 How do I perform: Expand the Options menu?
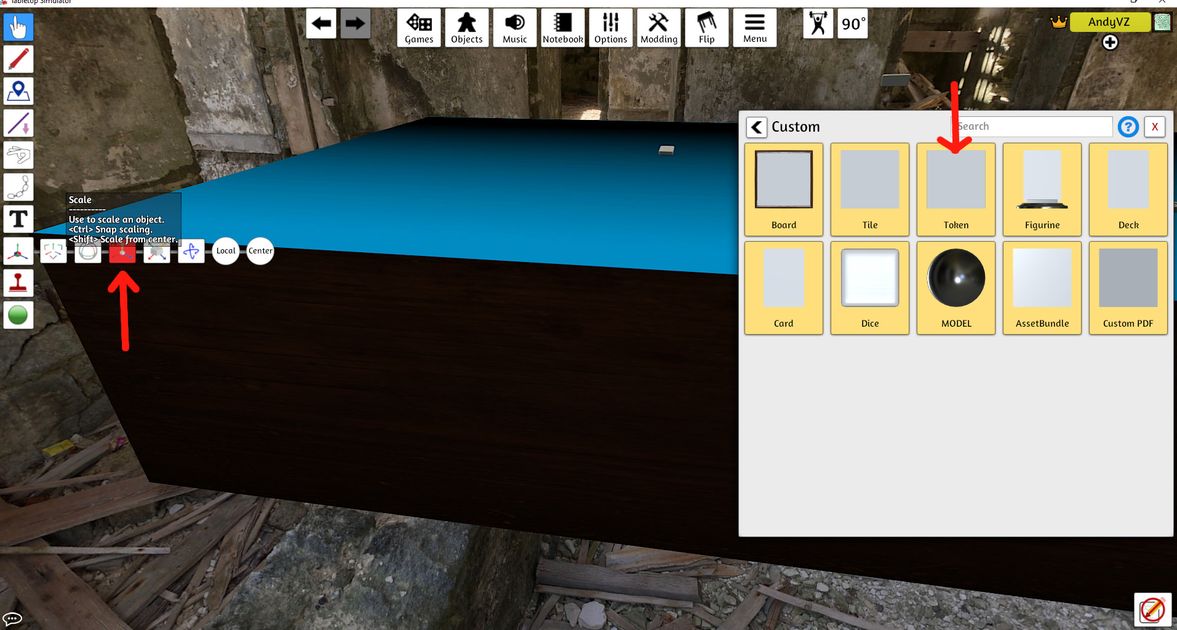coord(611,28)
